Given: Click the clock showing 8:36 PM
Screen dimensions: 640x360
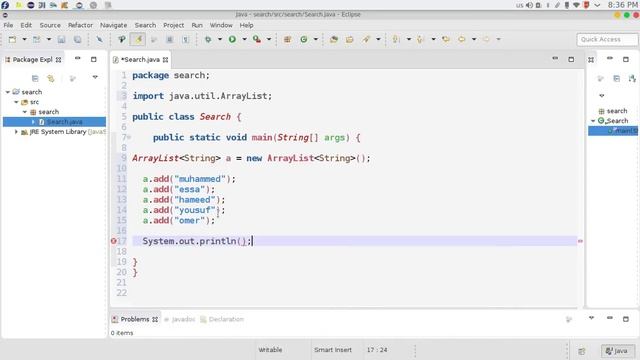Looking at the screenshot, I should 622,5.
